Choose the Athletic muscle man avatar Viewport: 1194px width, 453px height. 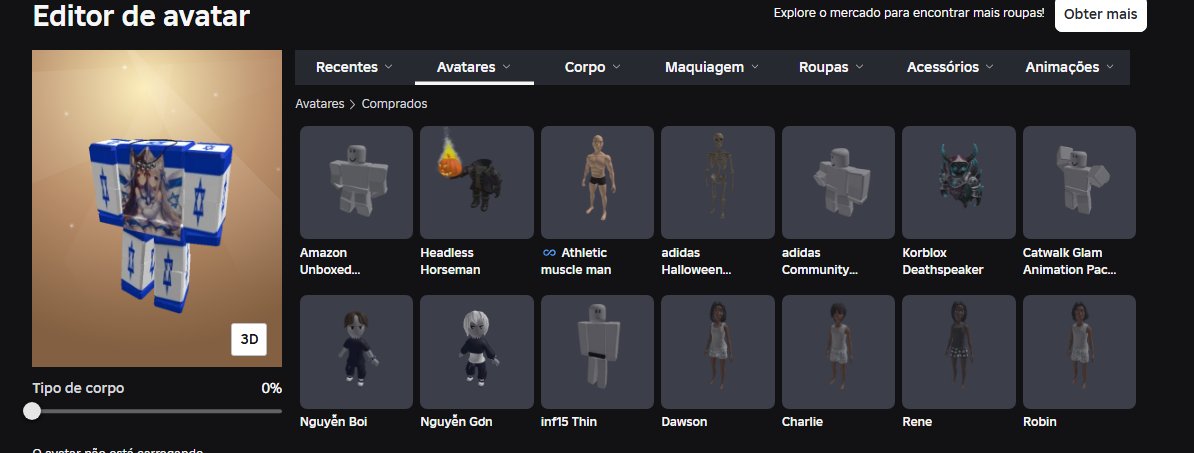click(x=597, y=183)
